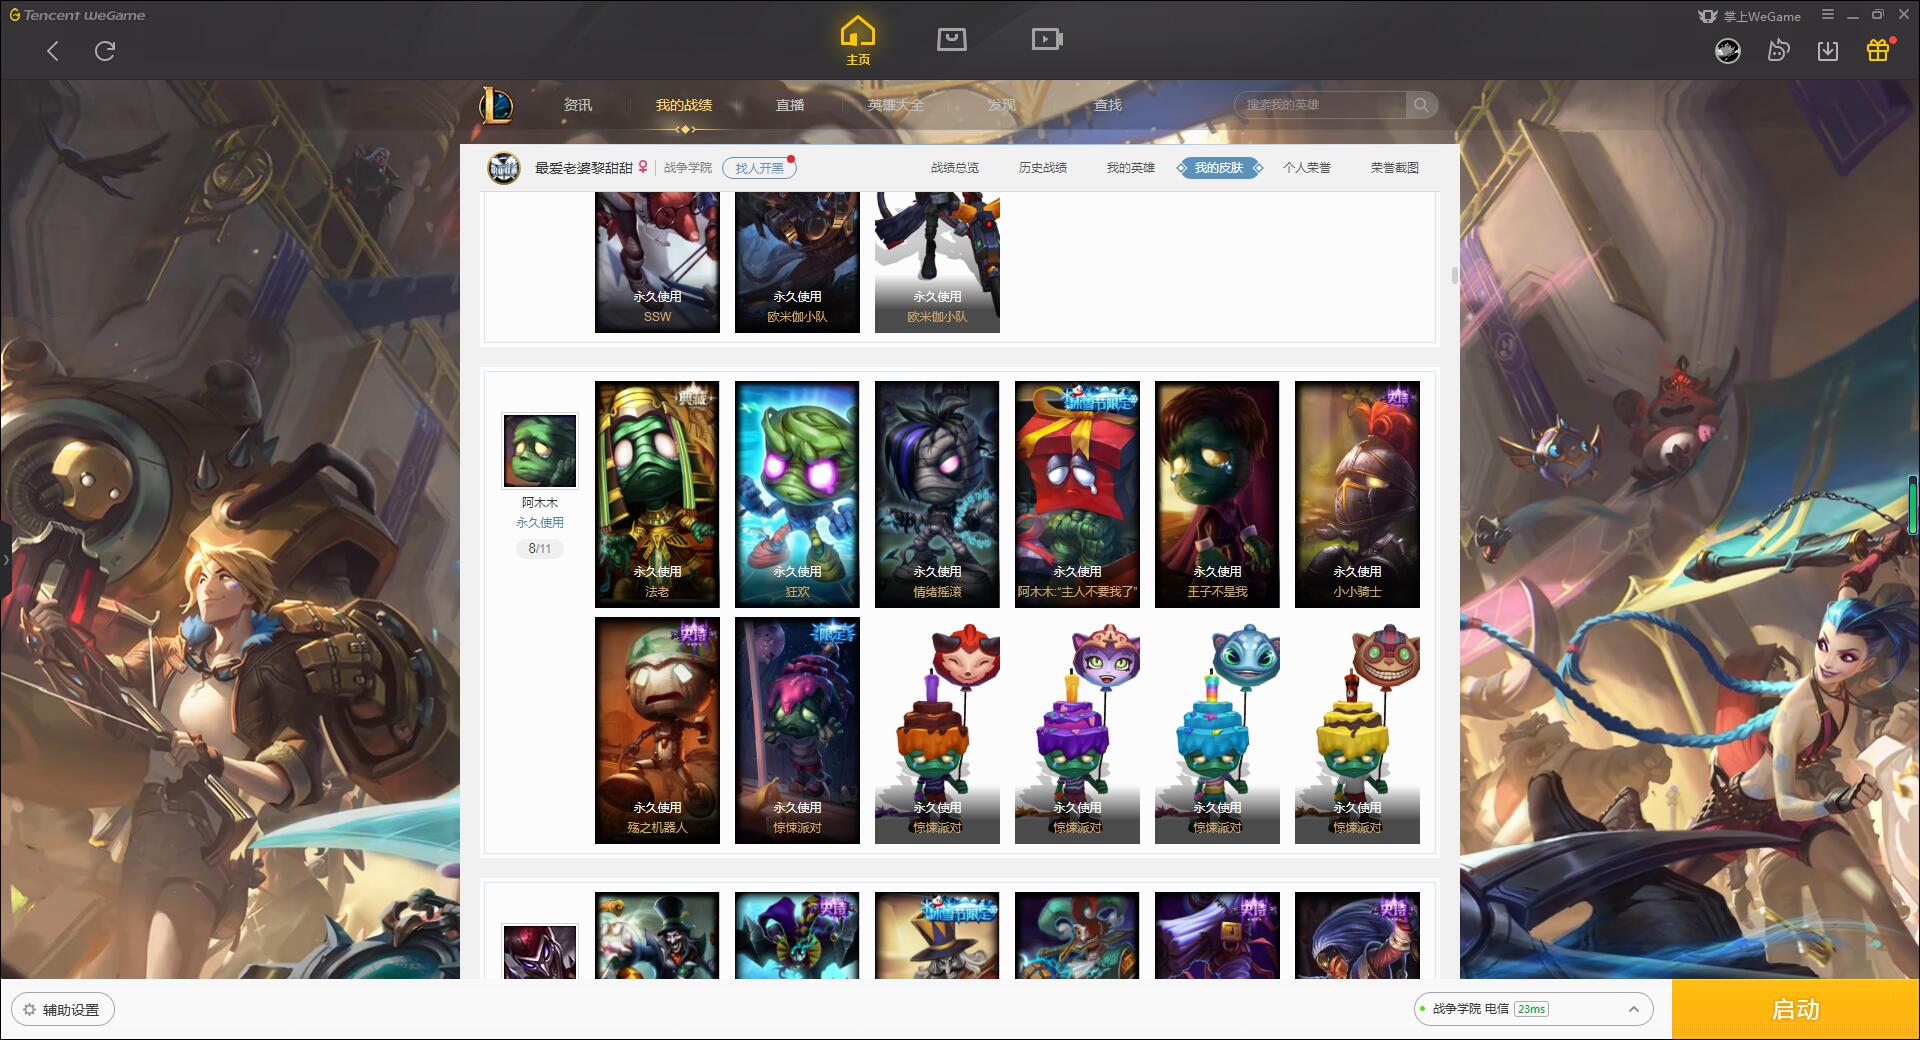
Task: Click the 23ms latency indicator
Action: point(1531,1009)
